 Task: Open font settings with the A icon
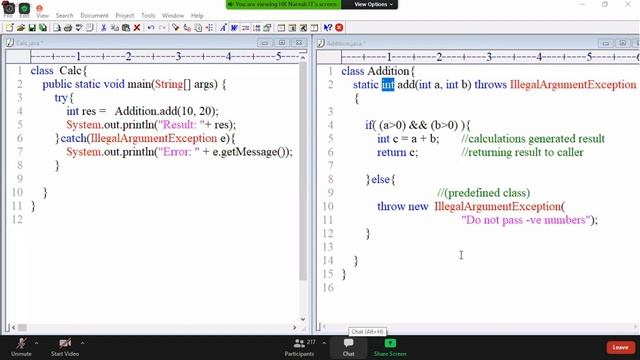pyautogui.click(x=223, y=28)
